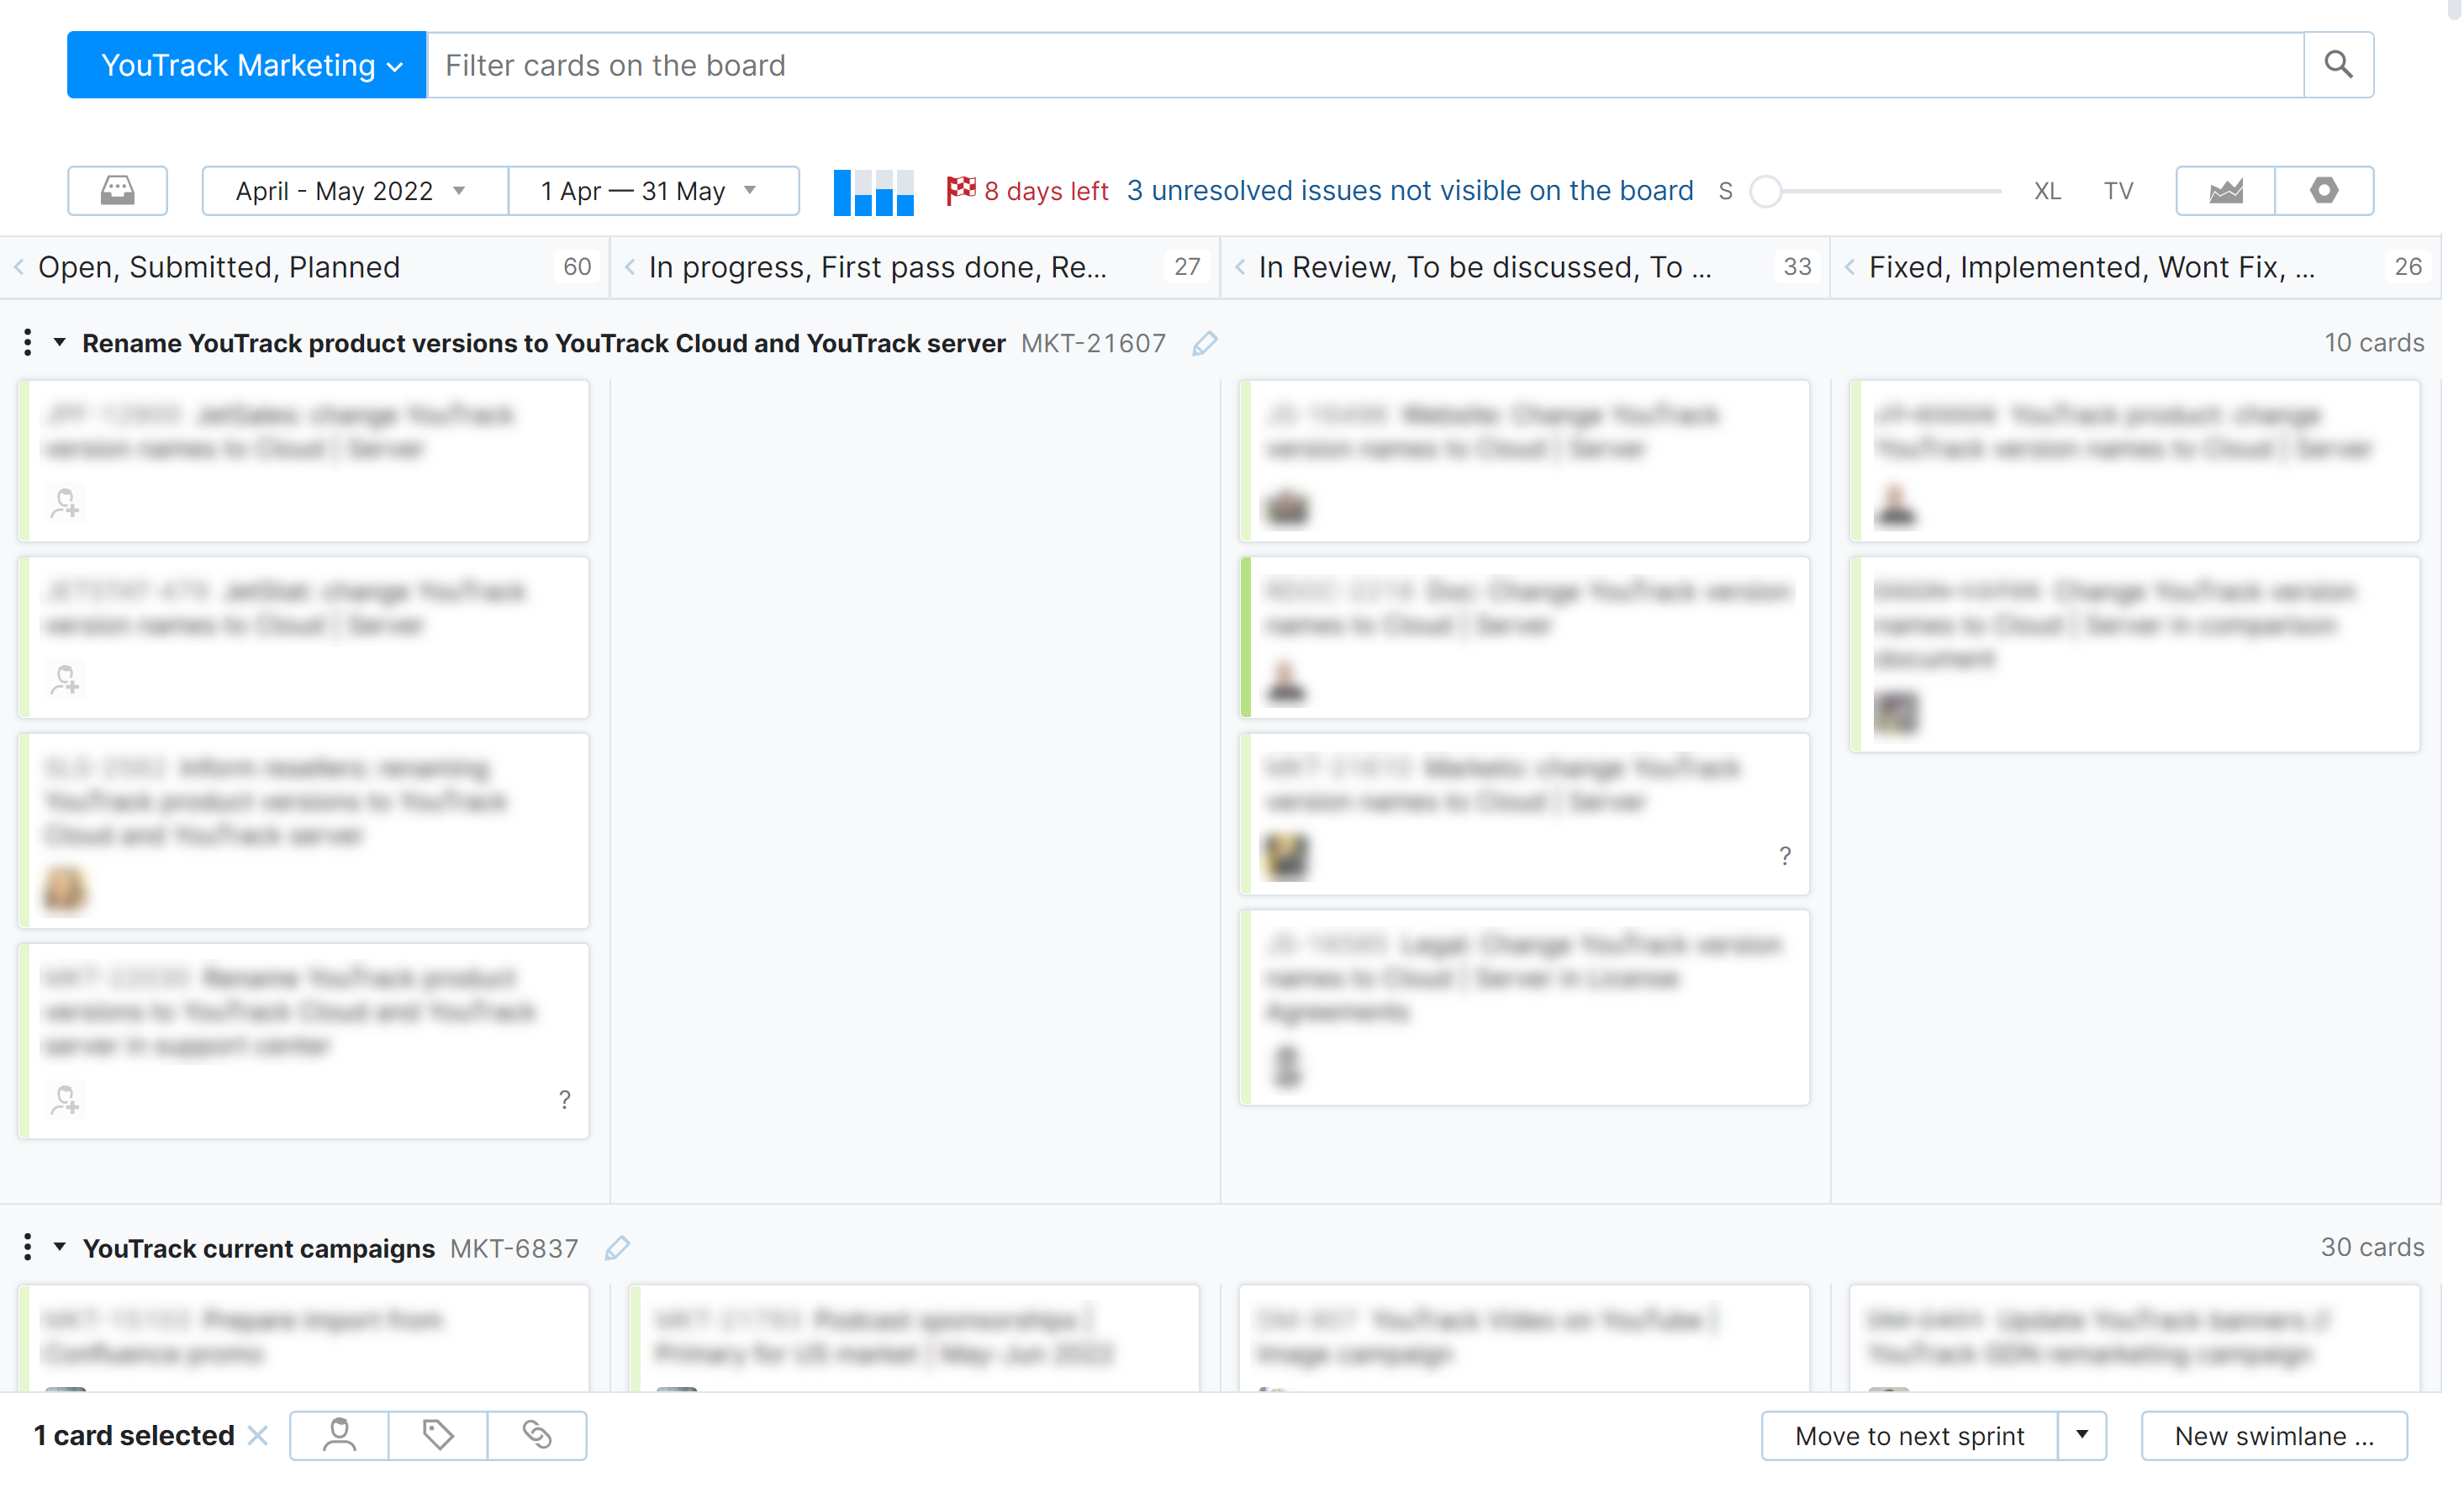The image size is (2464, 1488).
Task: Click the link icon in bottom toolbar
Action: (x=537, y=1435)
